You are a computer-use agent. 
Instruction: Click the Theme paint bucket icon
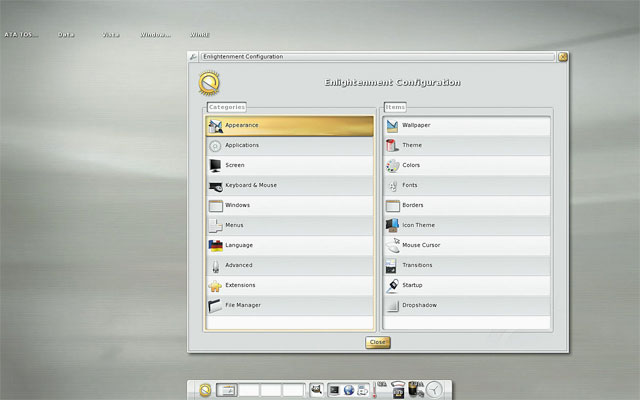point(392,145)
